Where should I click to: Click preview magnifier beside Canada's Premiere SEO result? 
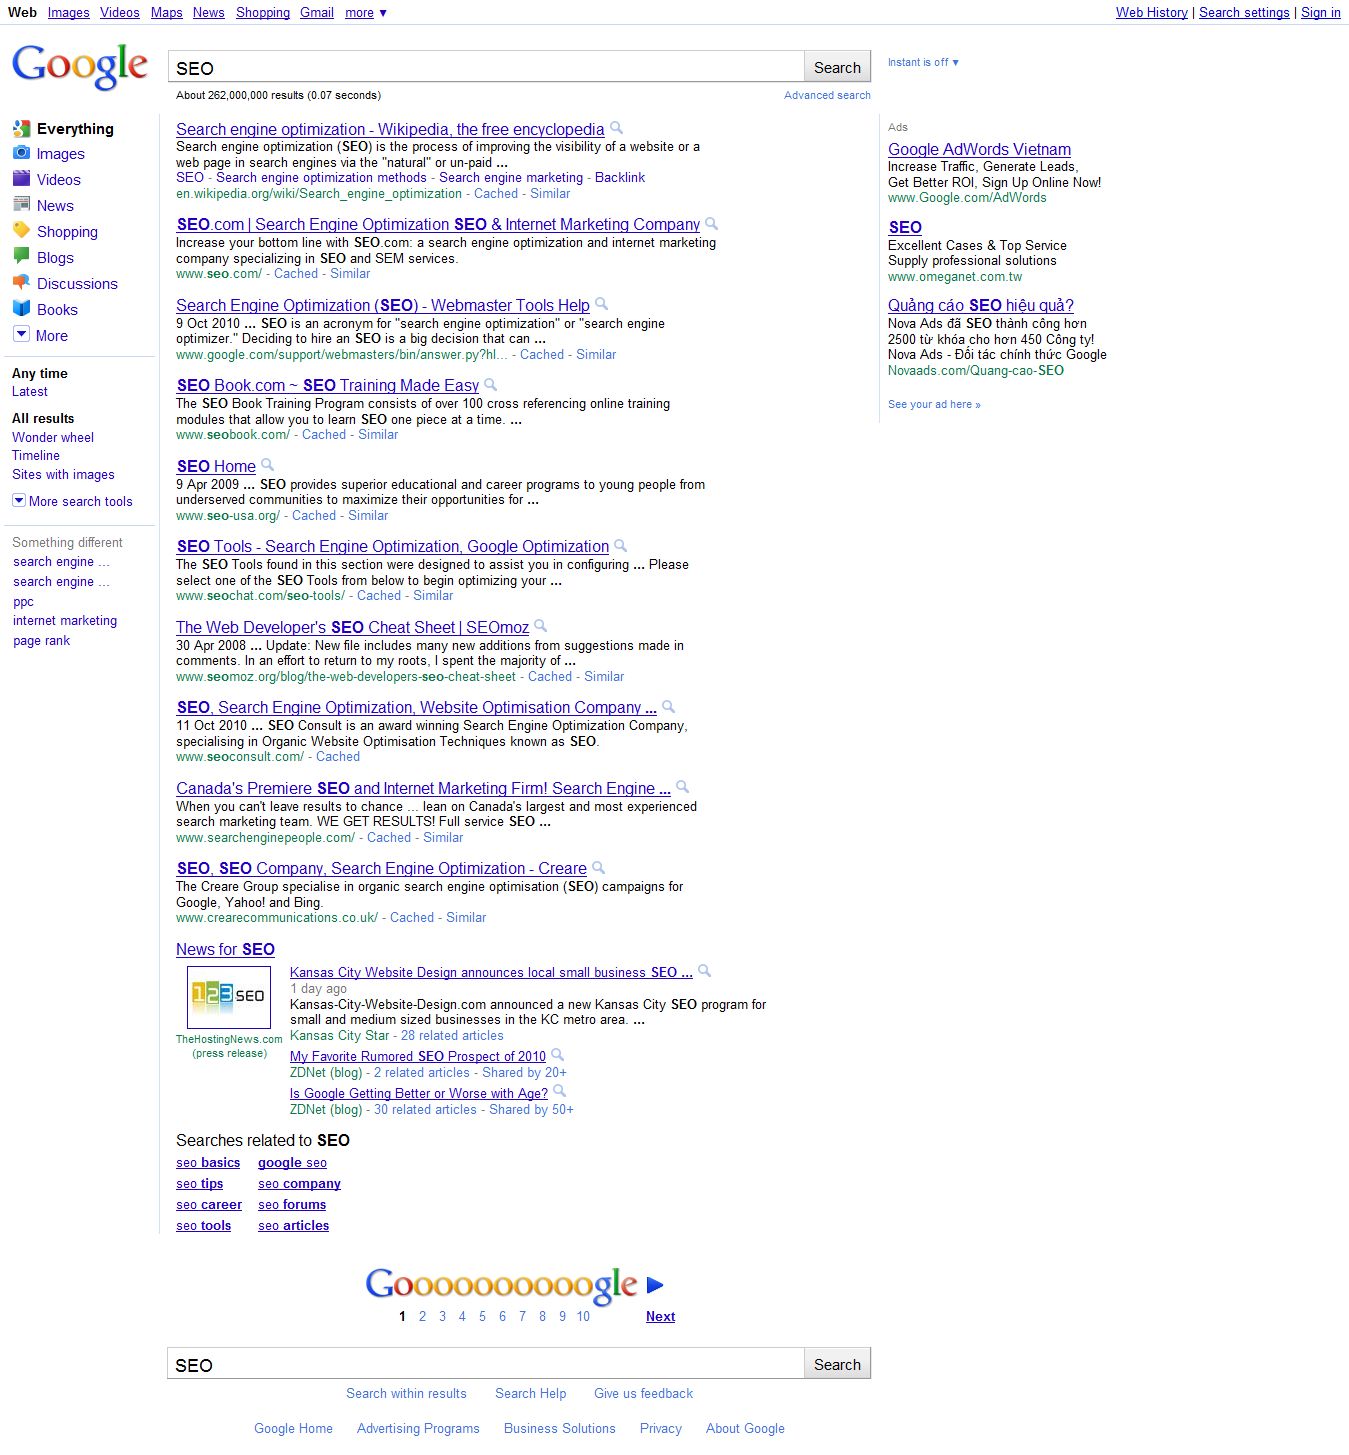(683, 787)
